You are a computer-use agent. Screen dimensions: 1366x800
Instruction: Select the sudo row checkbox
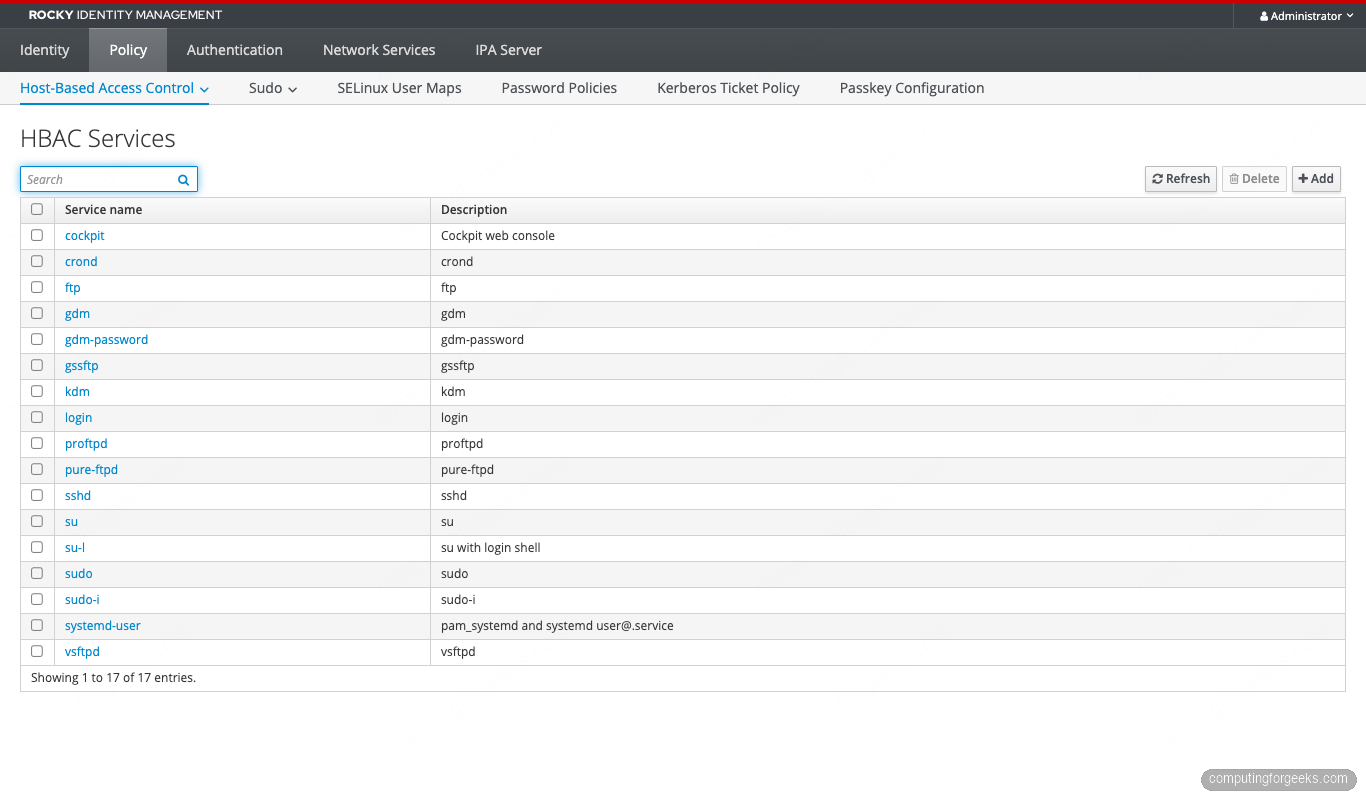[37, 573]
